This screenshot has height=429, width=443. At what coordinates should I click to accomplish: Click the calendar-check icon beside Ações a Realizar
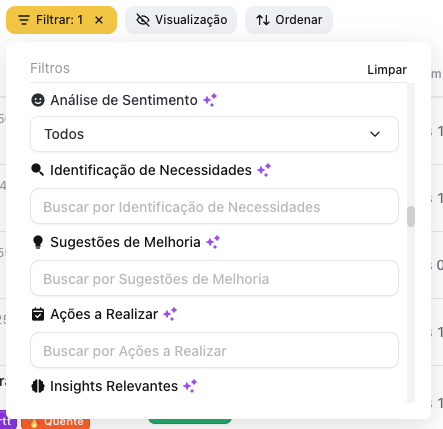click(x=38, y=314)
